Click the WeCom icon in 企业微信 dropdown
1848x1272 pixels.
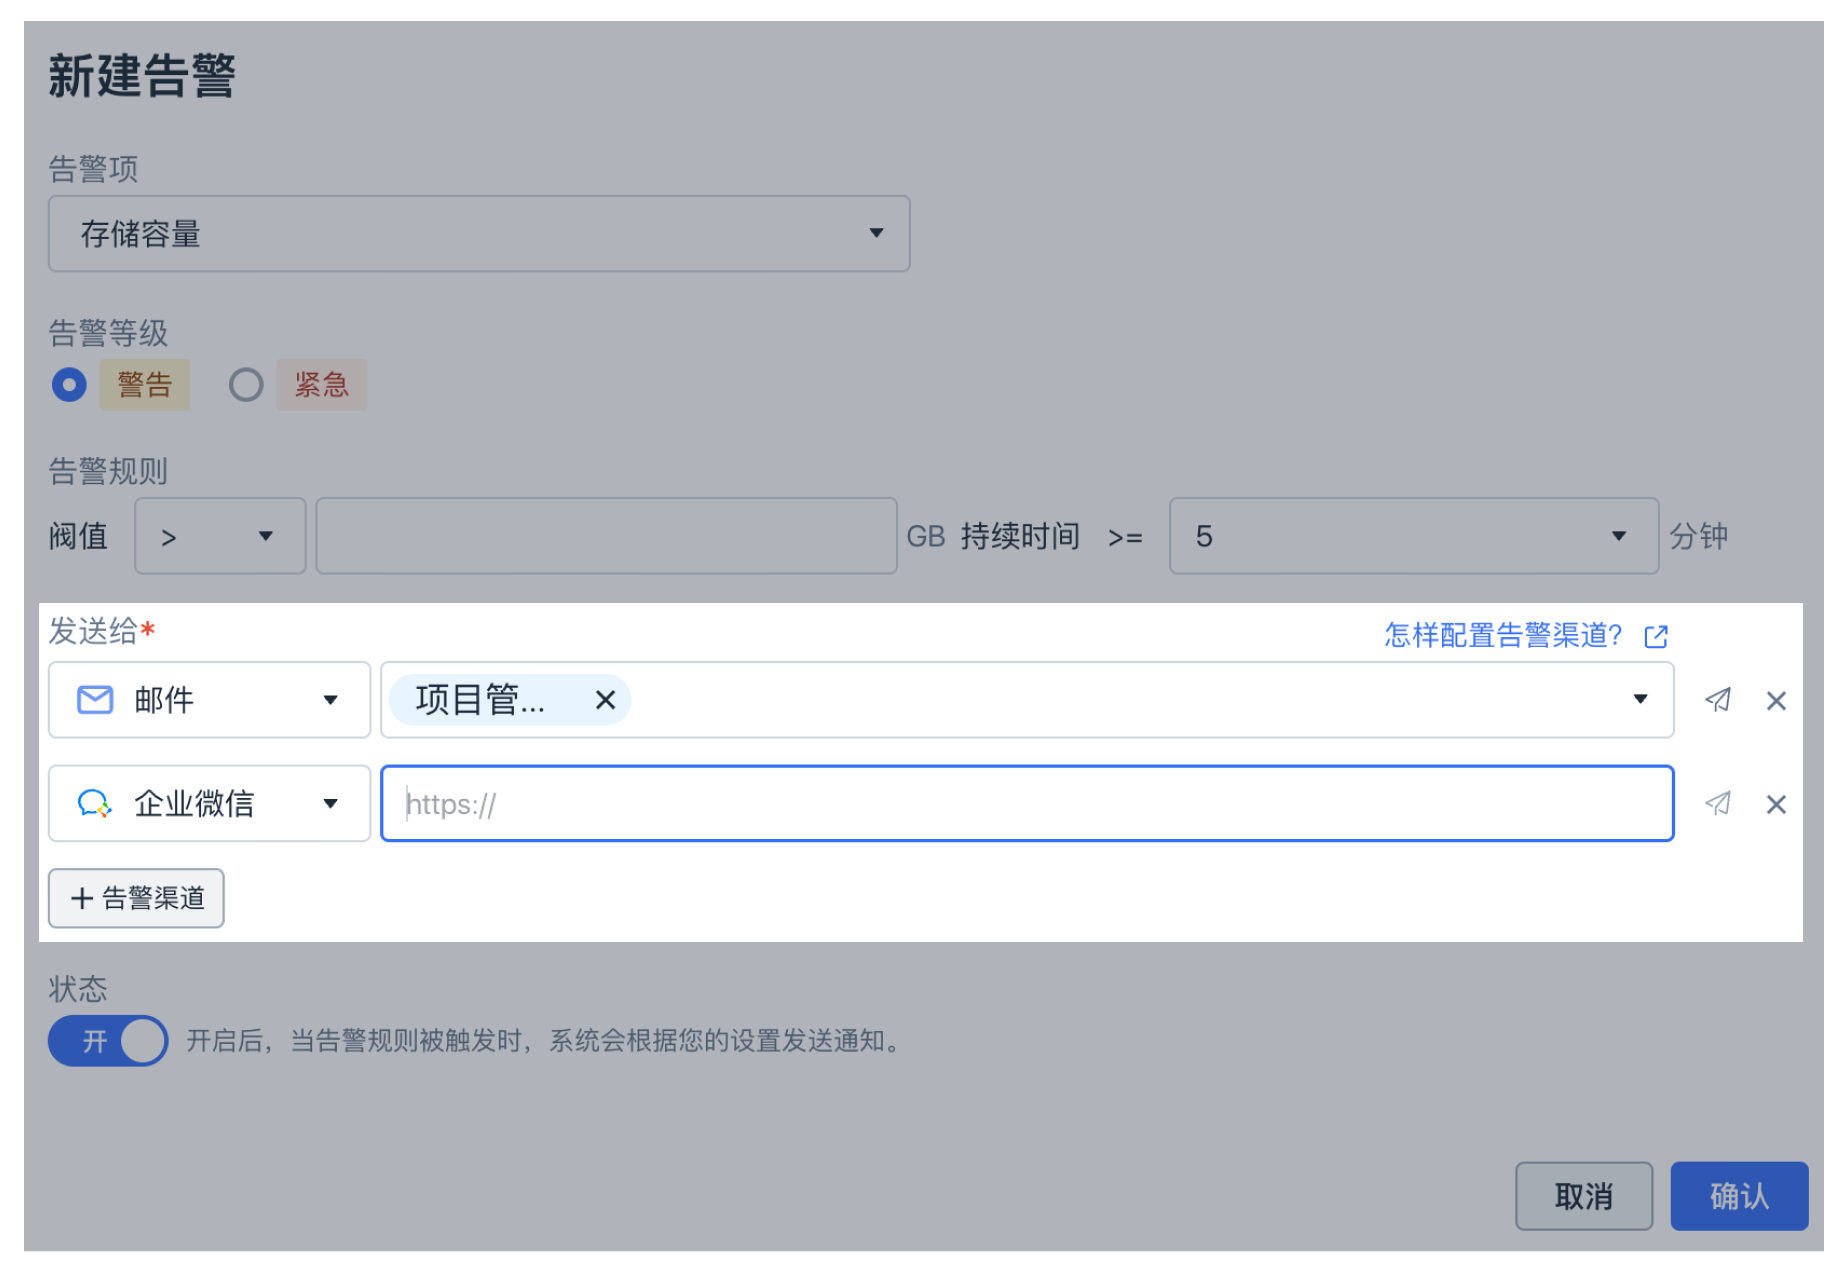pos(95,804)
